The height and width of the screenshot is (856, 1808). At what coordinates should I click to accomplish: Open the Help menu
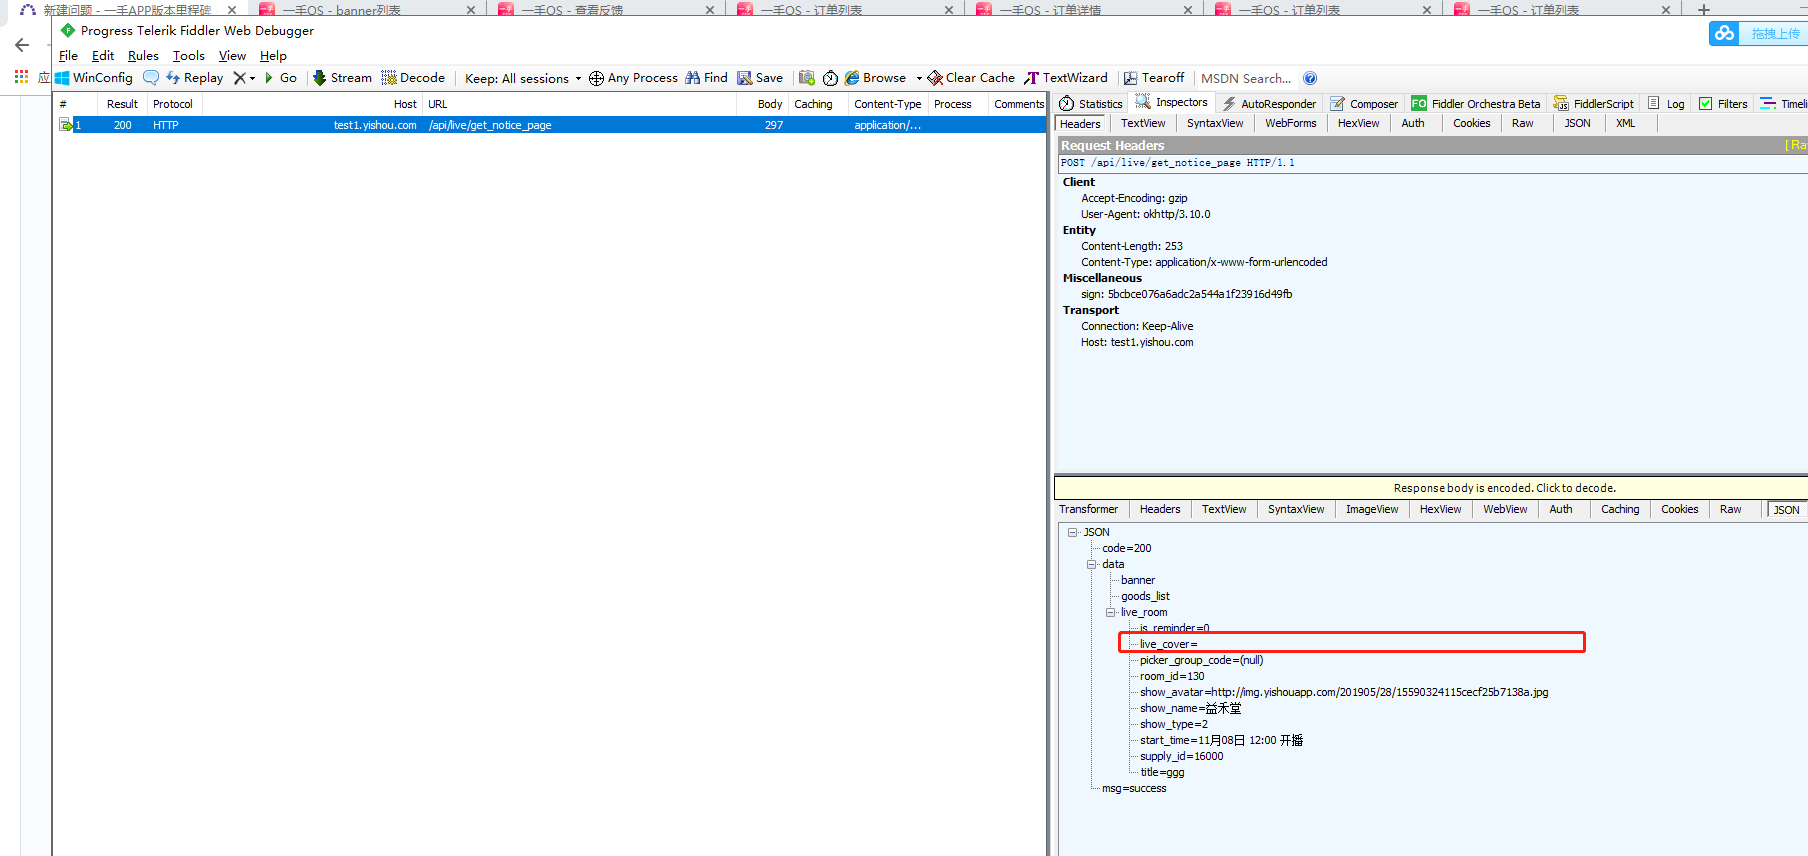click(273, 56)
